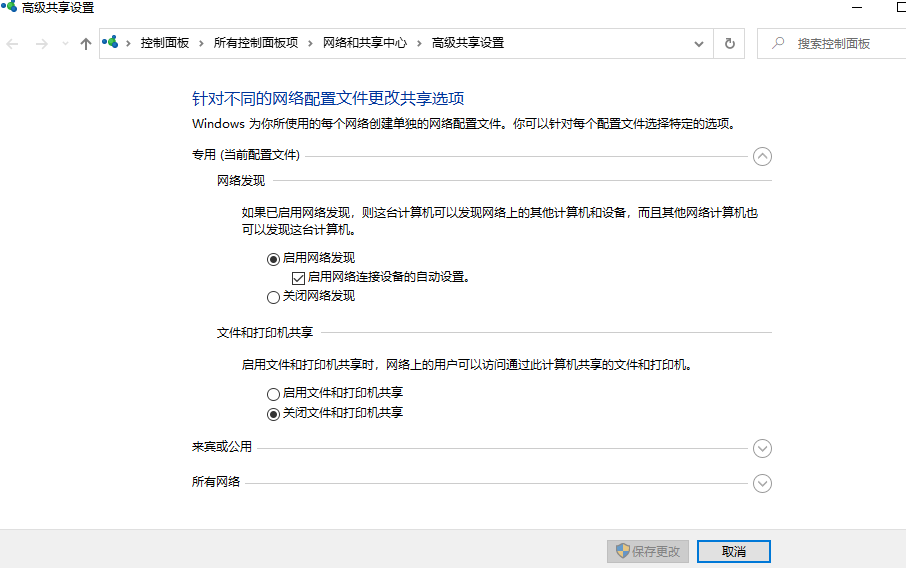Select 关闭文件和打印机共享 option

click(274, 414)
